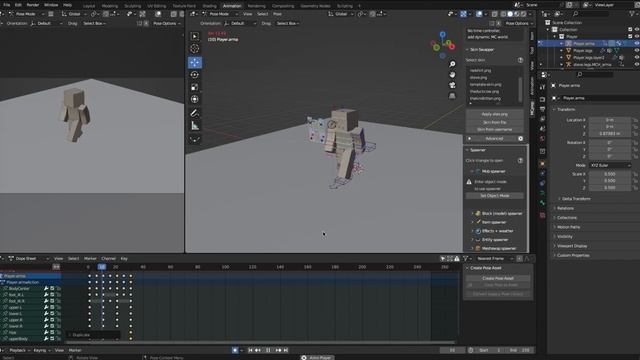Click the Skin from username button
The width and height of the screenshot is (640, 360).
[495, 129]
